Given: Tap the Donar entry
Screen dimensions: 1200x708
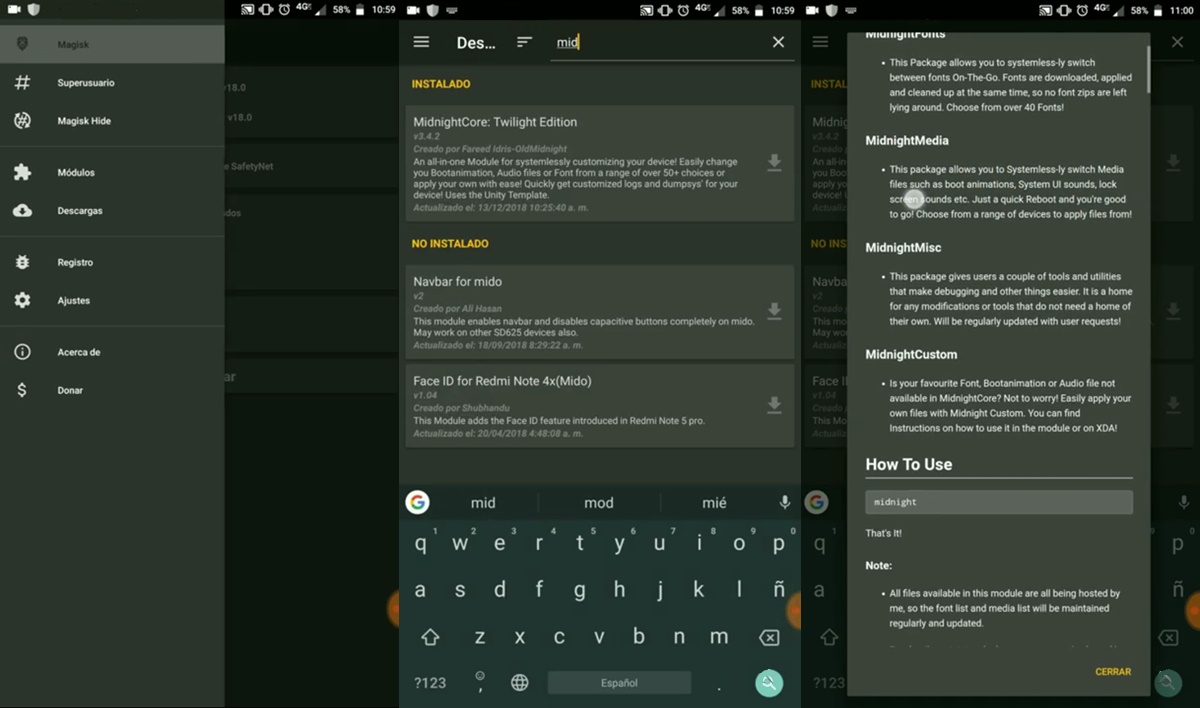Looking at the screenshot, I should pyautogui.click(x=112, y=391).
